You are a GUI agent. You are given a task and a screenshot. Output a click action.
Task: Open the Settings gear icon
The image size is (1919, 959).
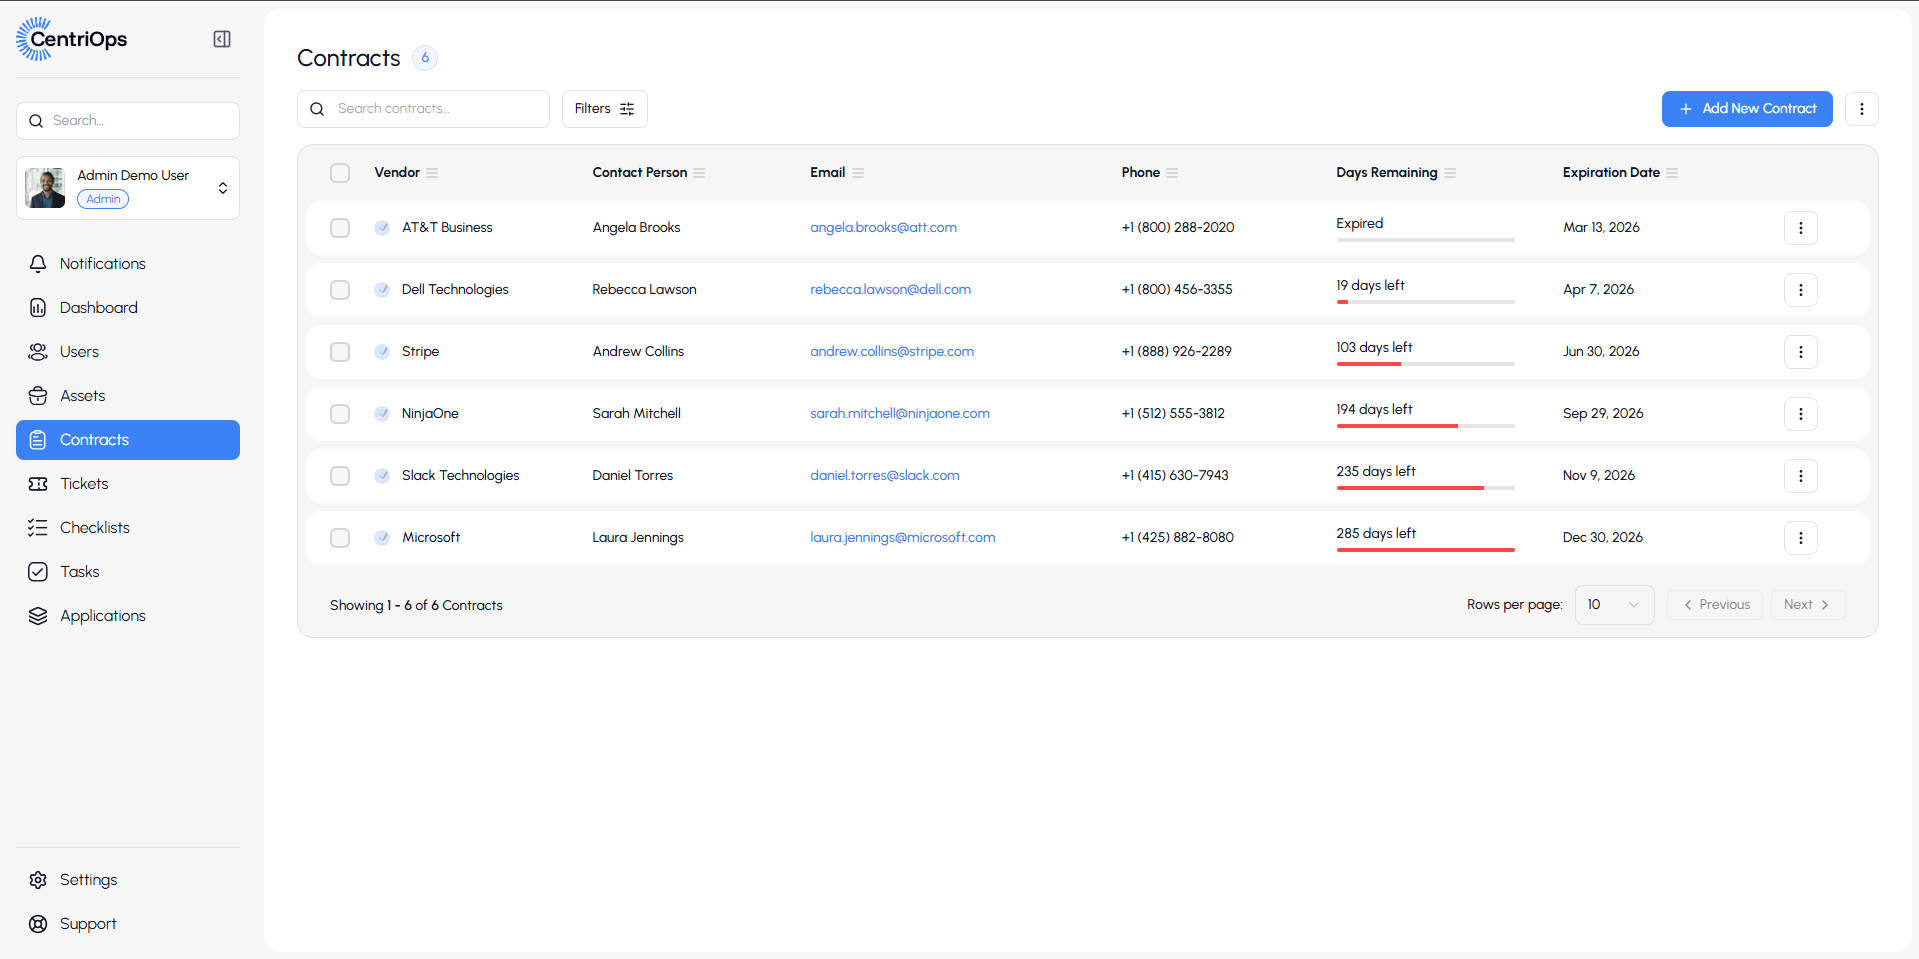click(38, 880)
